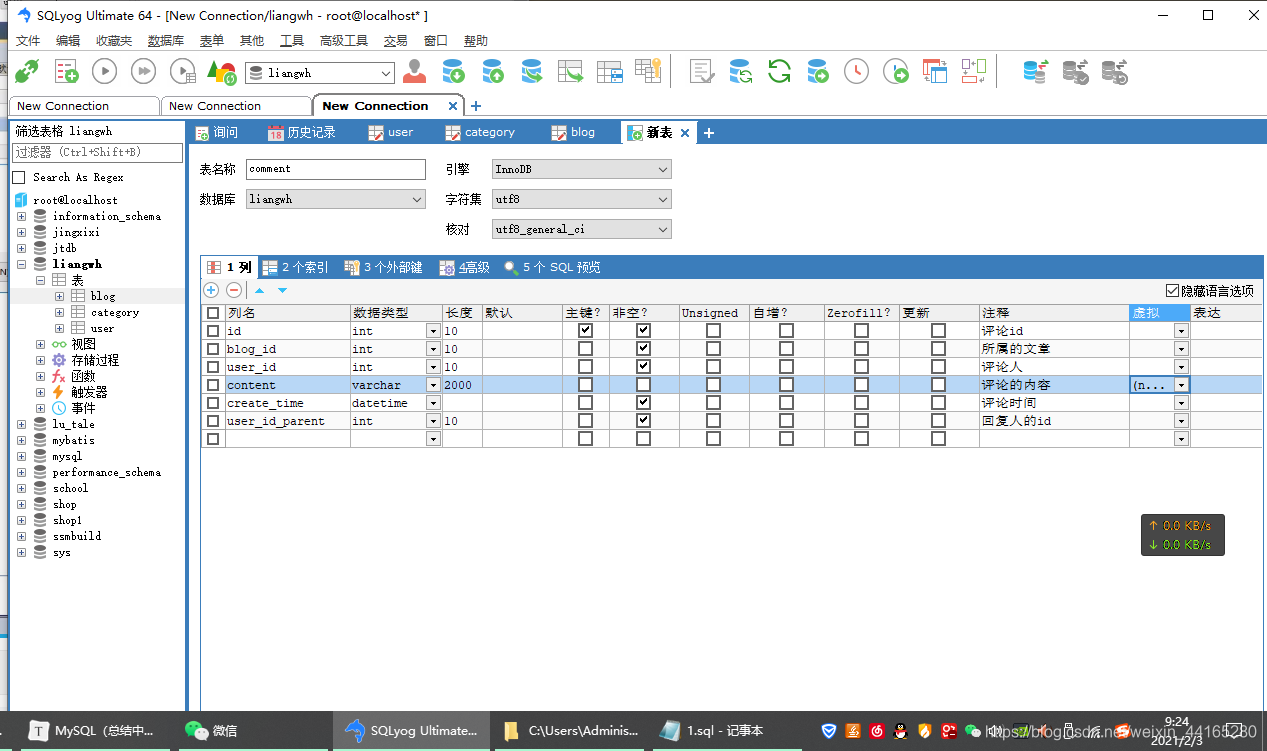Click the copy database to other host icon
The width and height of the screenshot is (1267, 751).
coord(531,71)
